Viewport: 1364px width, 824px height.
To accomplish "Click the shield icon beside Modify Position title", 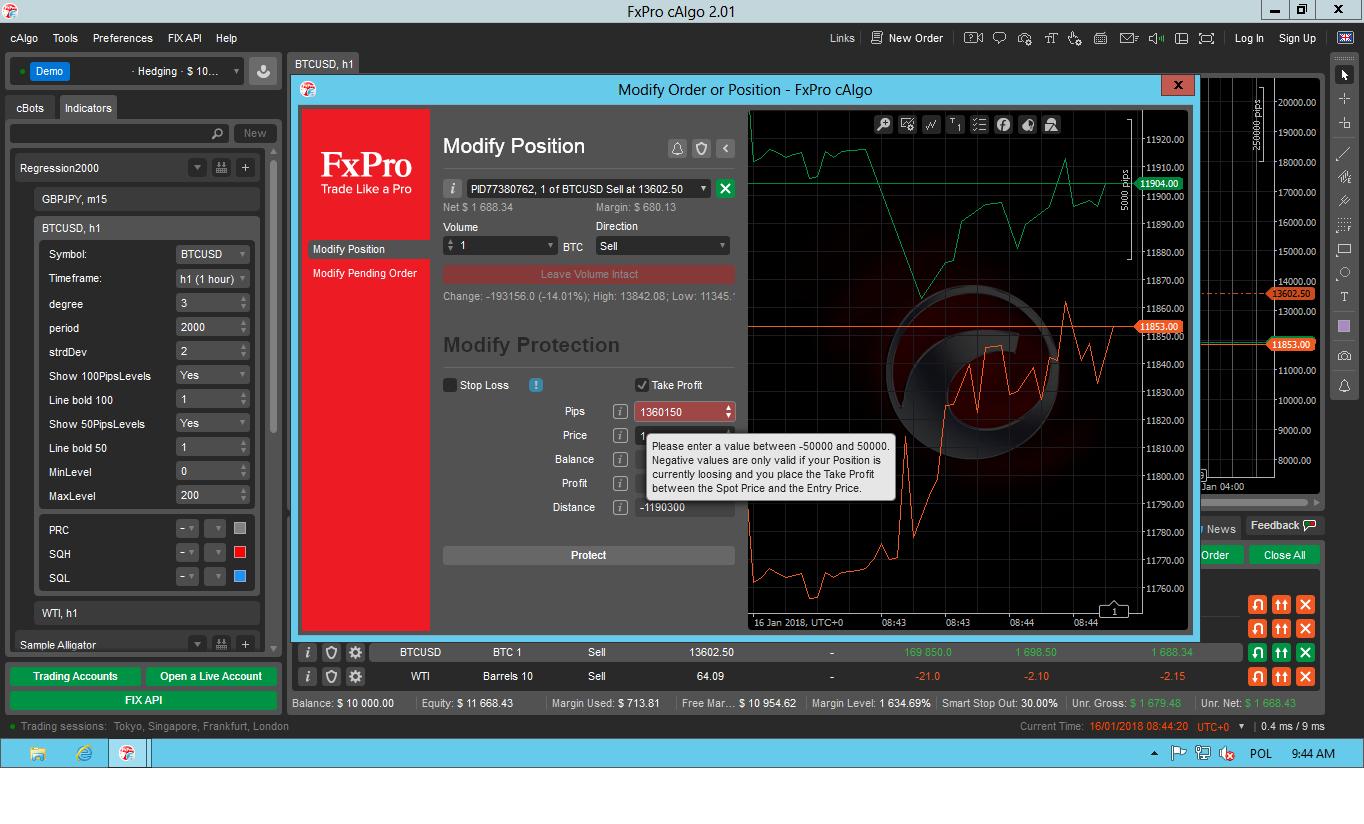I will [x=701, y=148].
